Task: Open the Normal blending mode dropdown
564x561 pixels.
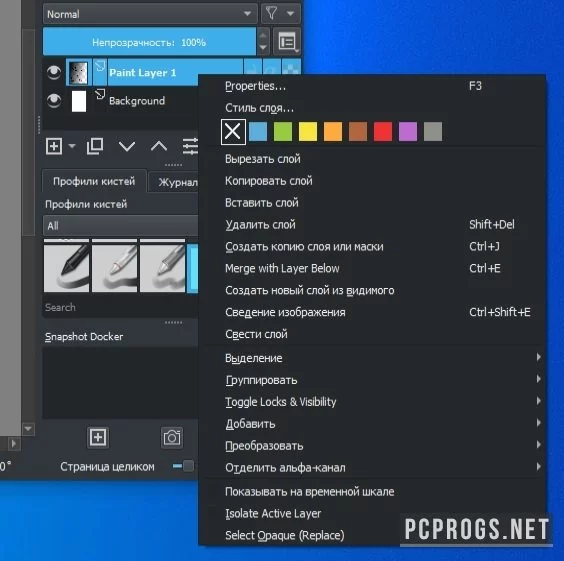Action: [150, 14]
